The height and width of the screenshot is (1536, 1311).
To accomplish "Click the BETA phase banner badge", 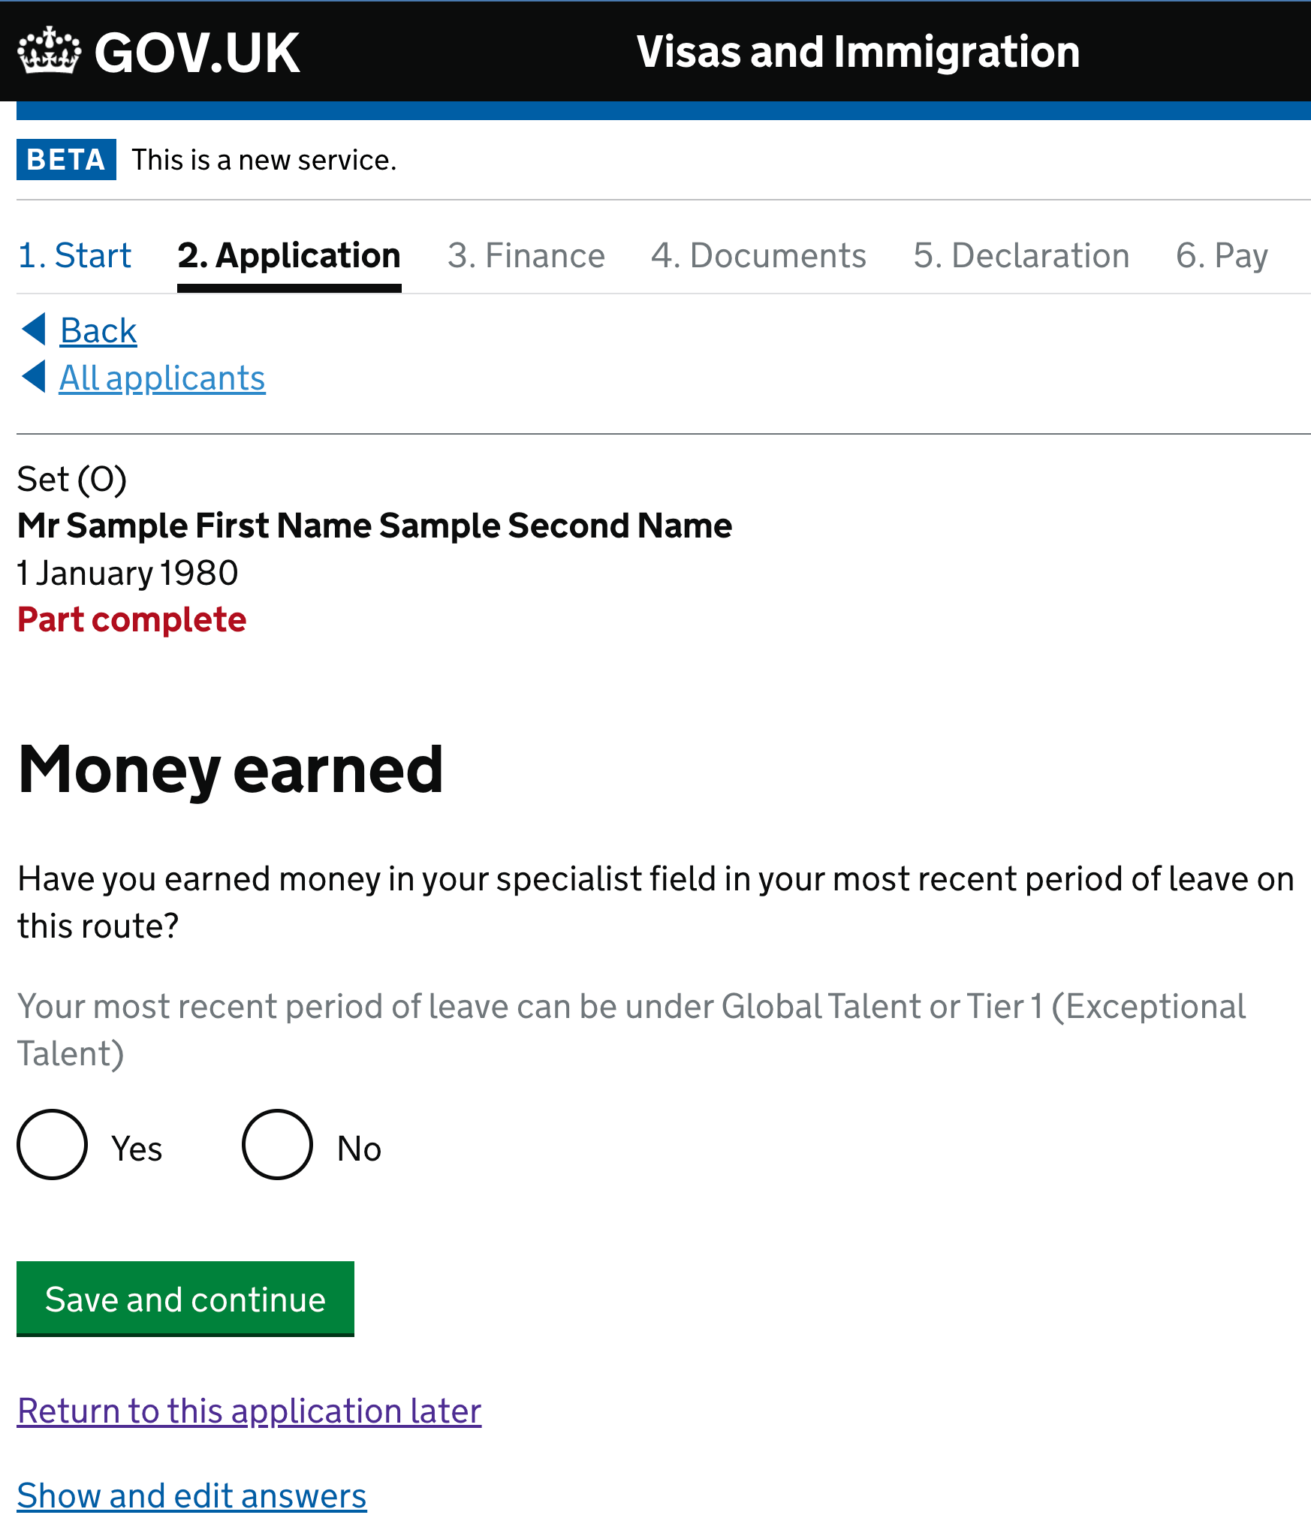I will coord(65,159).
